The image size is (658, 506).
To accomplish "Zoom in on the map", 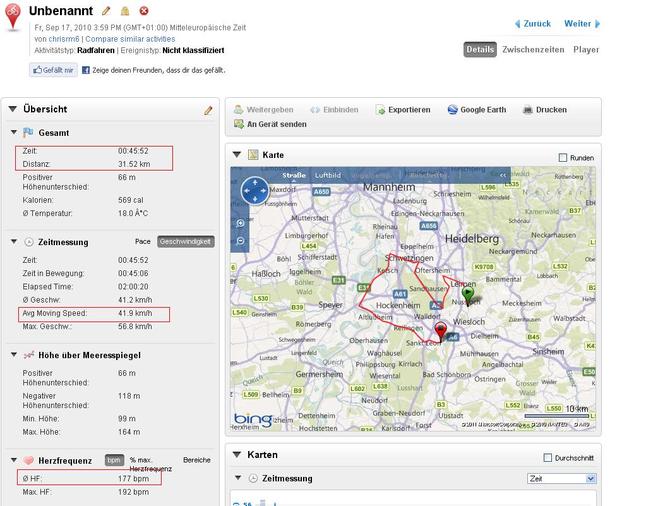I will coord(241,223).
